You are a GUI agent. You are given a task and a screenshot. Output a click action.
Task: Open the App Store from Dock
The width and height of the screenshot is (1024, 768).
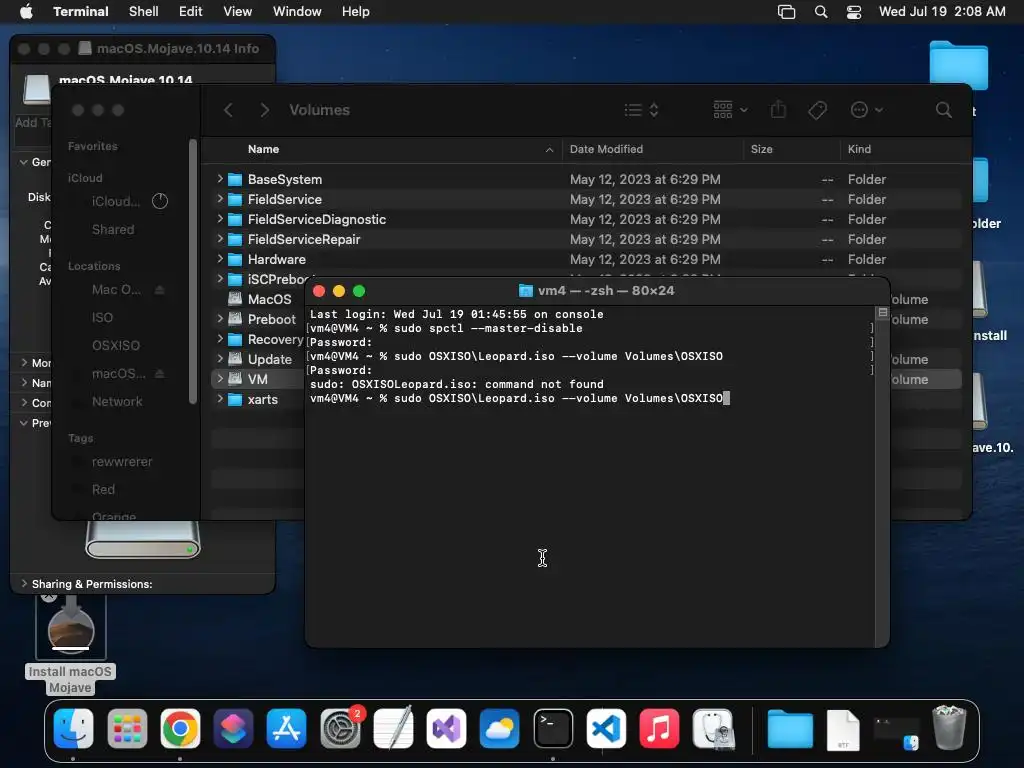[286, 728]
